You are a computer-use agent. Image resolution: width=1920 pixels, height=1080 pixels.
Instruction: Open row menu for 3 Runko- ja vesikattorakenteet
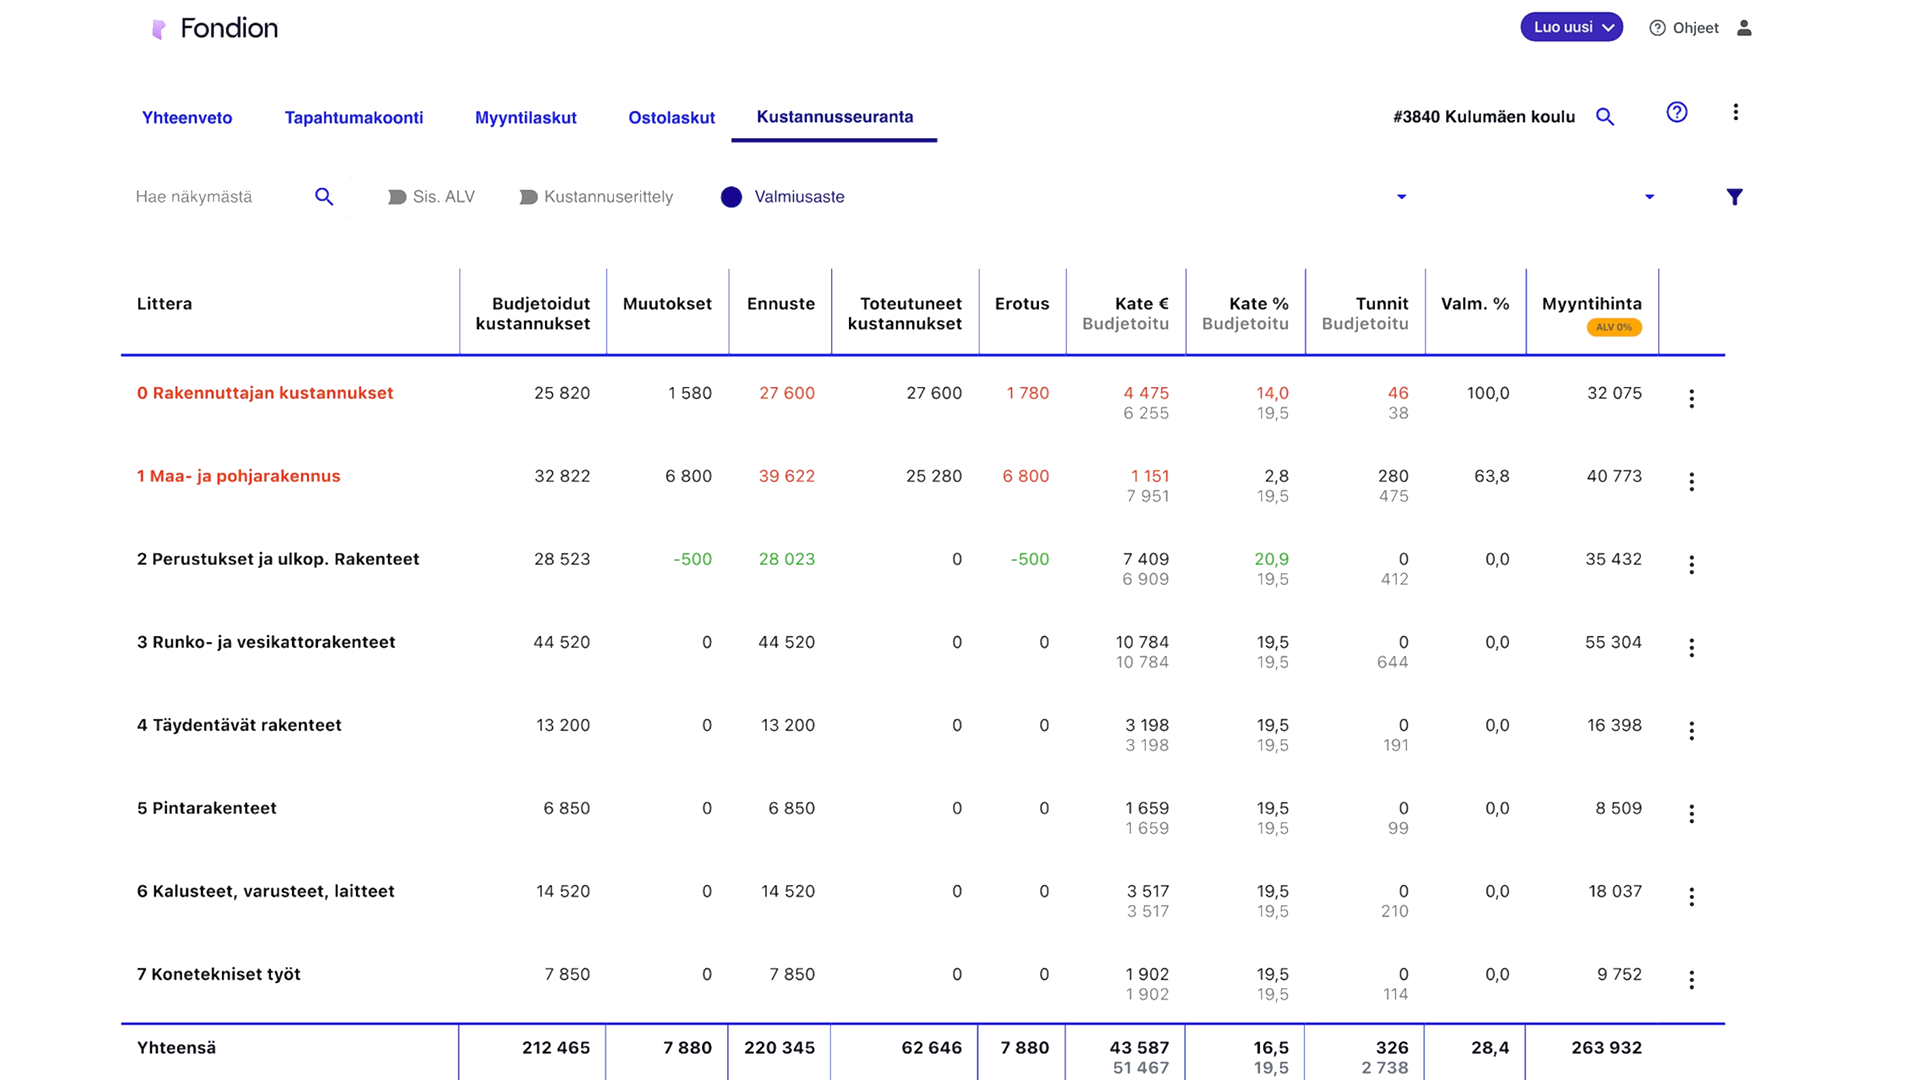[x=1692, y=648]
